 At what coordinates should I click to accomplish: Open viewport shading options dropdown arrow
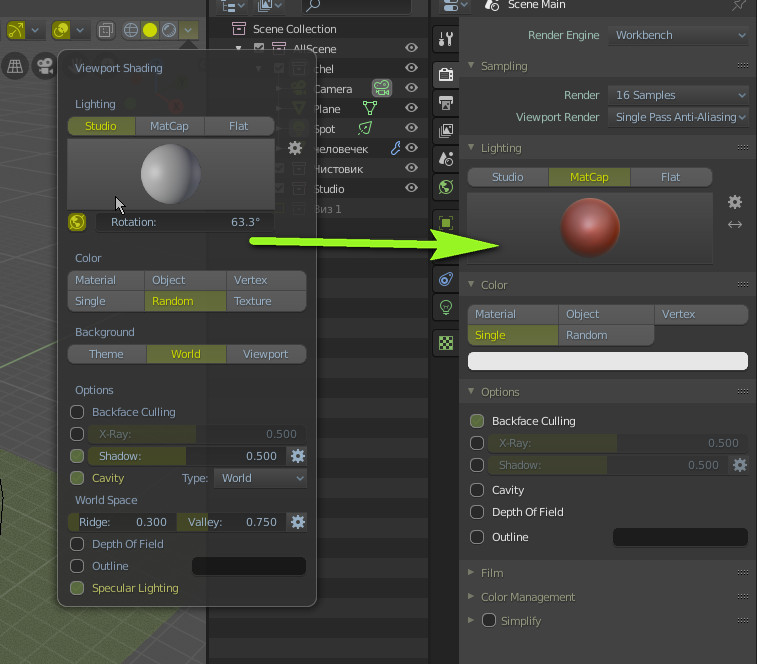pyautogui.click(x=188, y=30)
